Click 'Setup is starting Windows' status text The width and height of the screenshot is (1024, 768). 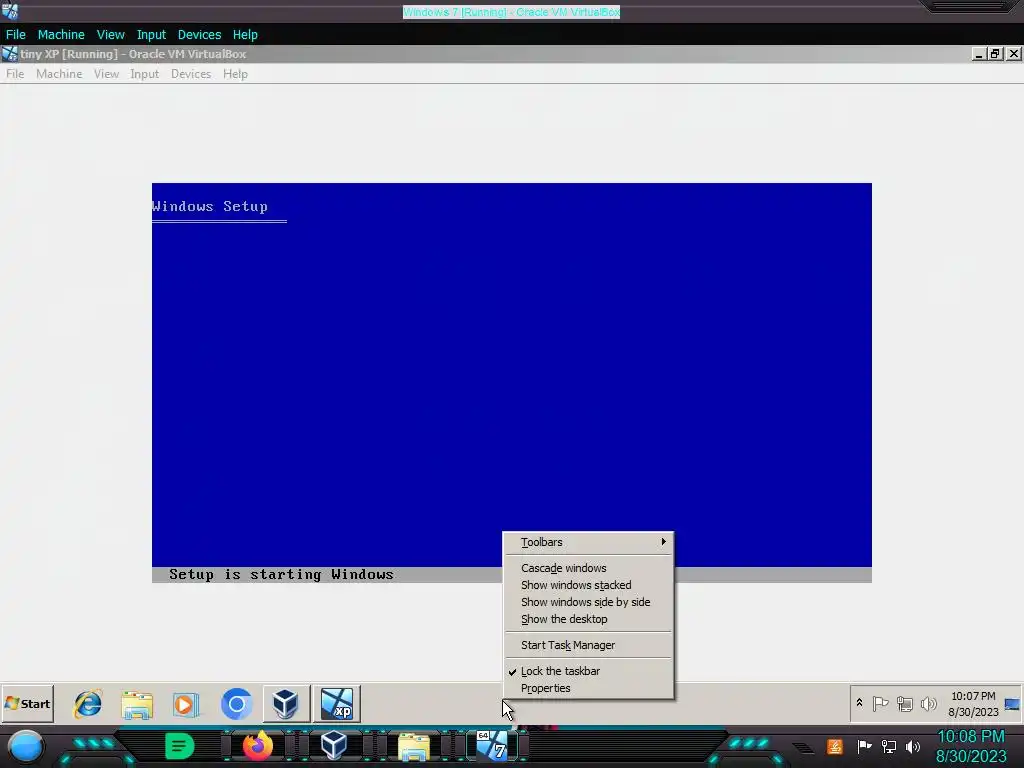(x=281, y=575)
